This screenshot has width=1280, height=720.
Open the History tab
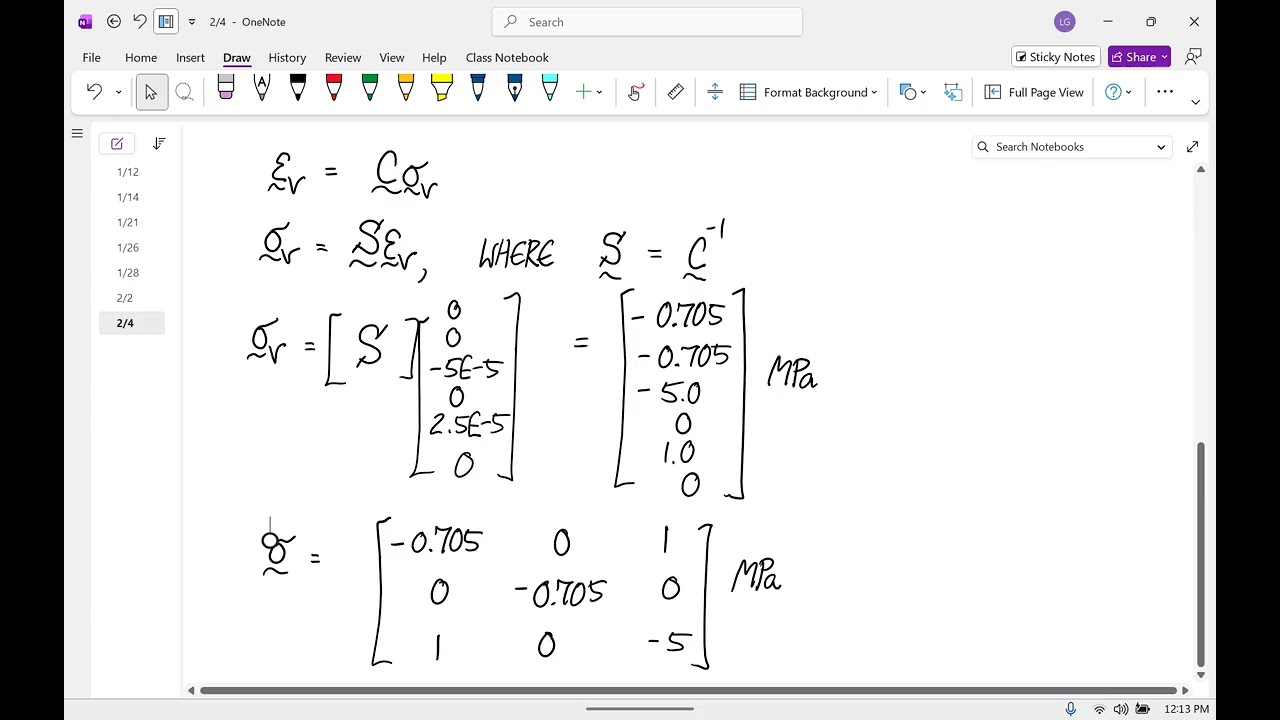pos(287,57)
